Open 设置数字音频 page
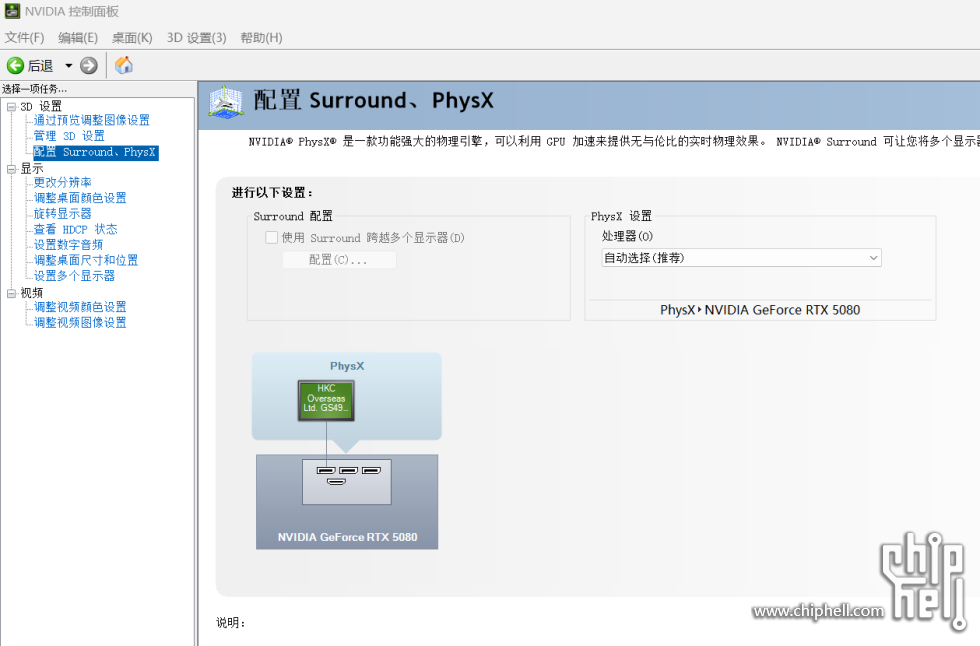980x646 pixels. click(x=68, y=245)
